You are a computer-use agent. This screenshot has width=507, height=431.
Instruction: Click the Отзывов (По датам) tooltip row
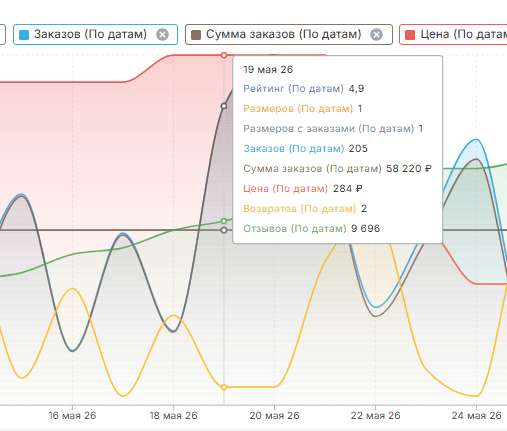click(x=311, y=229)
